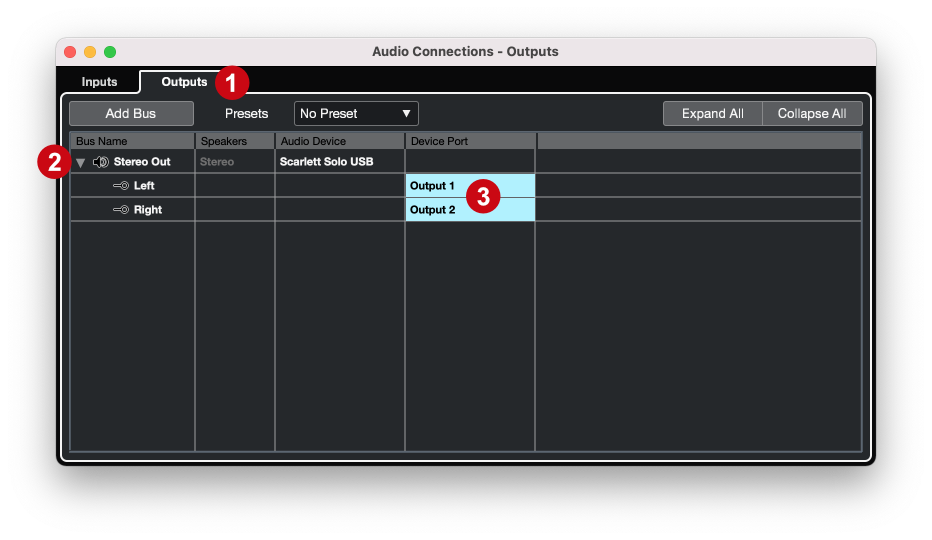This screenshot has height=540, width=932.
Task: Click the speaker icon beside Stereo Out
Action: [101, 162]
